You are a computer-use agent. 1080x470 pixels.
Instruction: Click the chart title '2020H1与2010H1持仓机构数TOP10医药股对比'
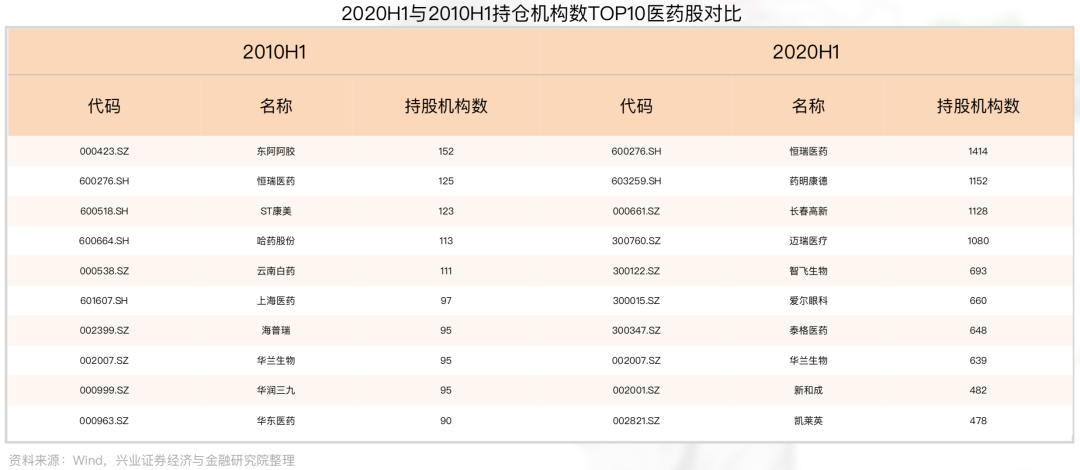[541, 14]
